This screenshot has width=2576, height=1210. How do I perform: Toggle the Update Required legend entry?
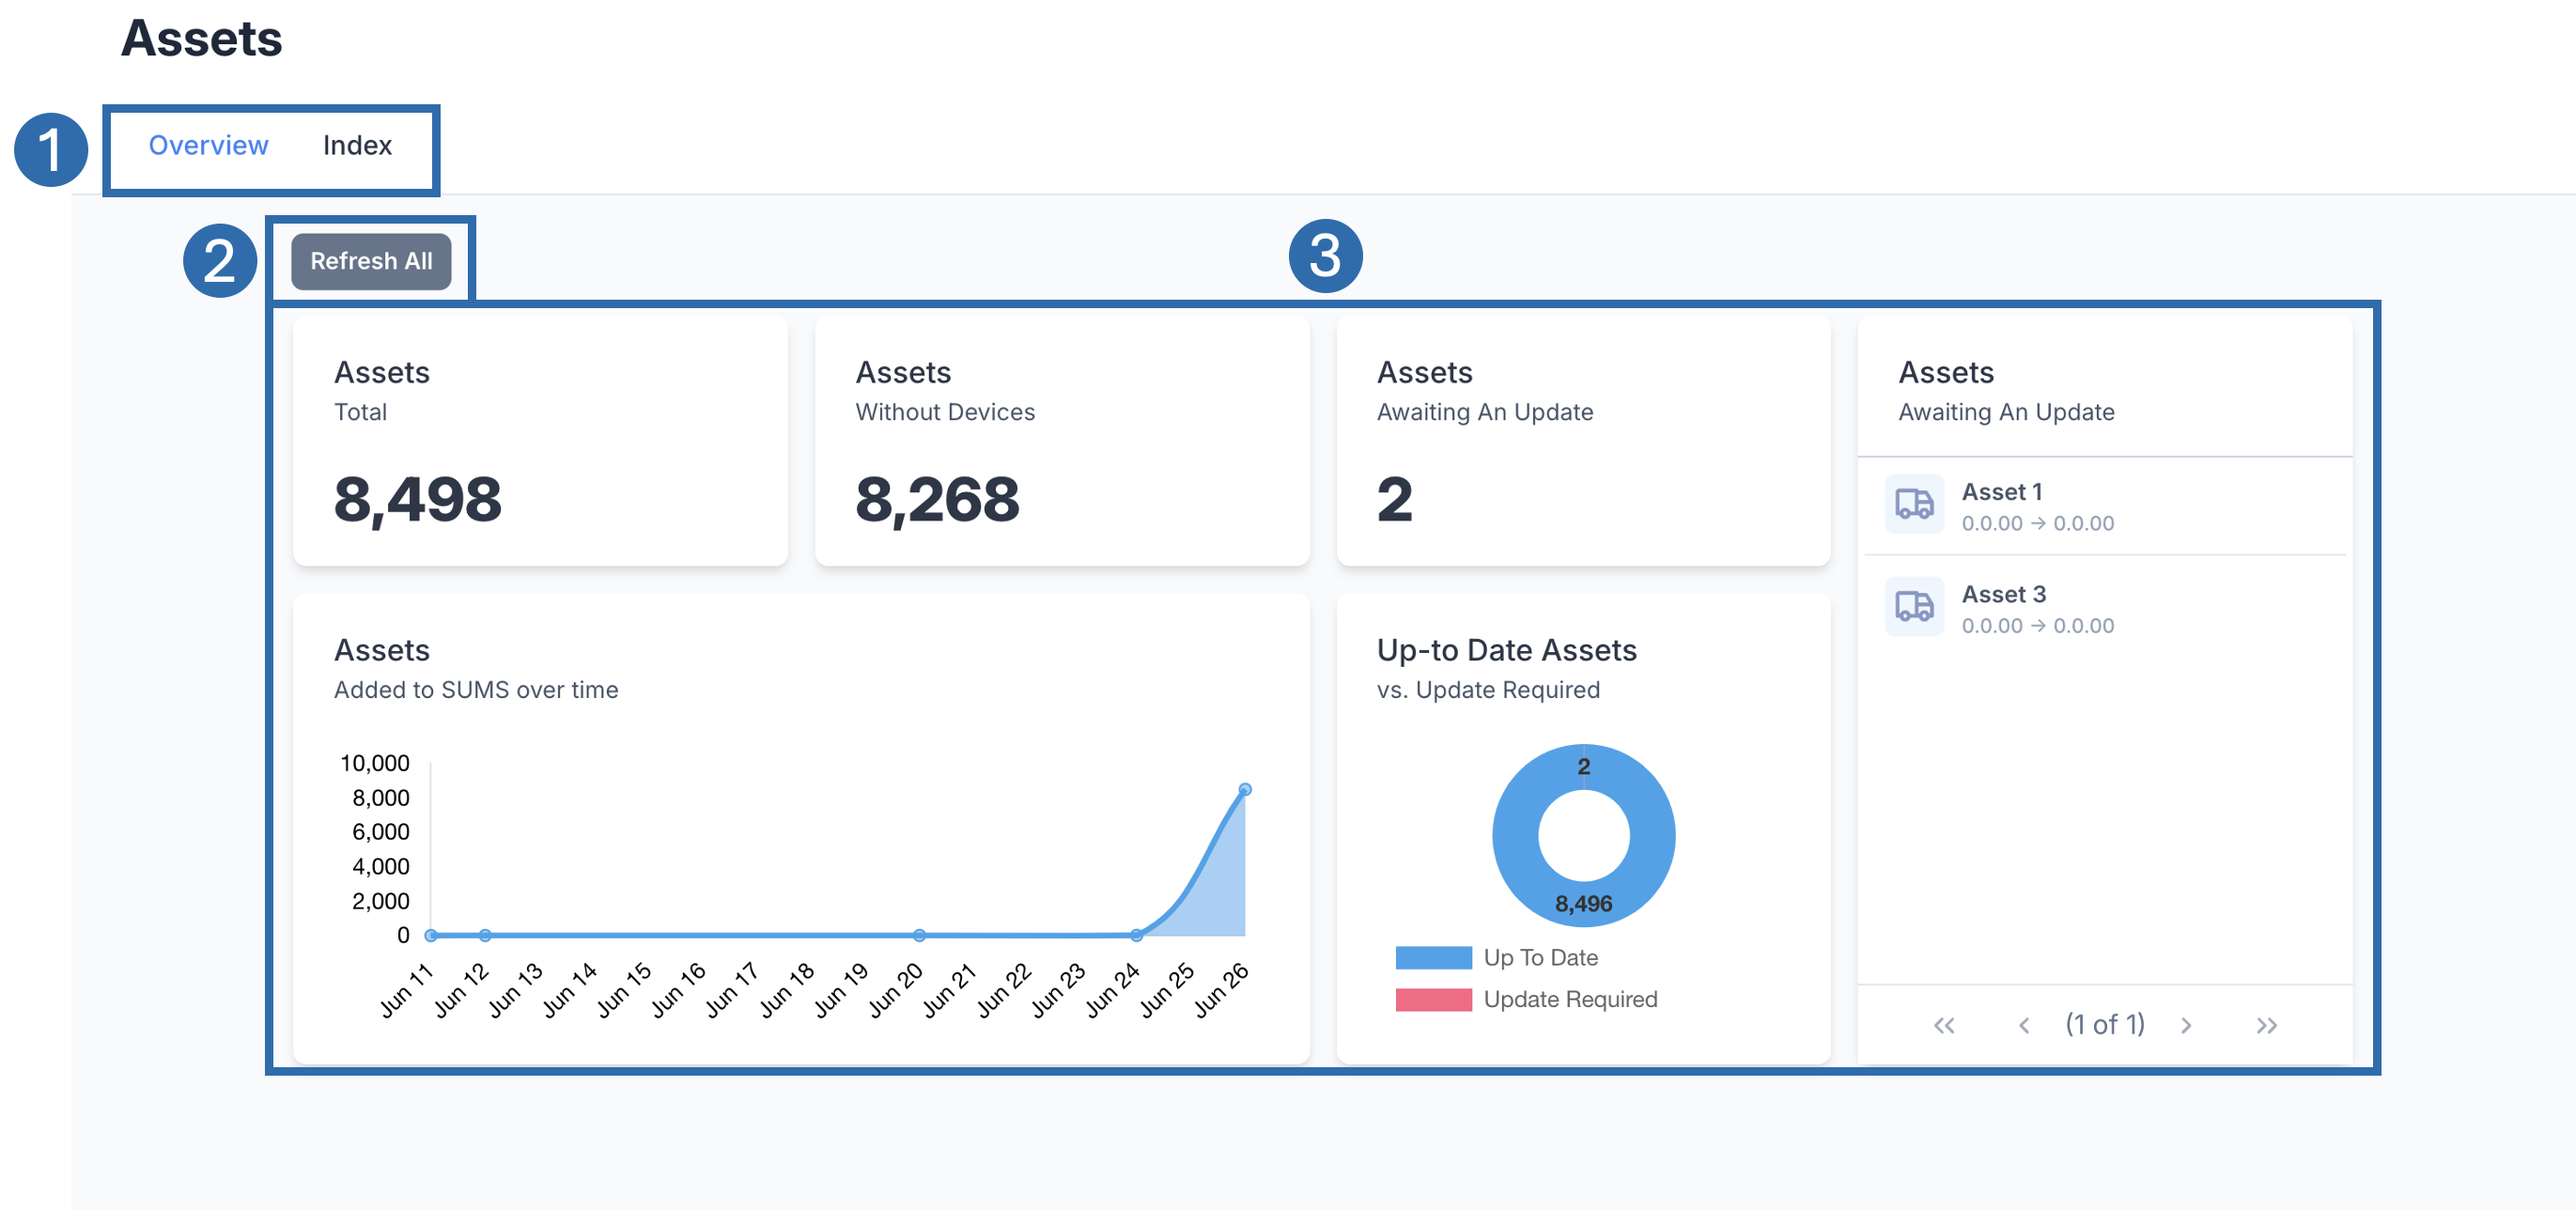coord(1569,999)
